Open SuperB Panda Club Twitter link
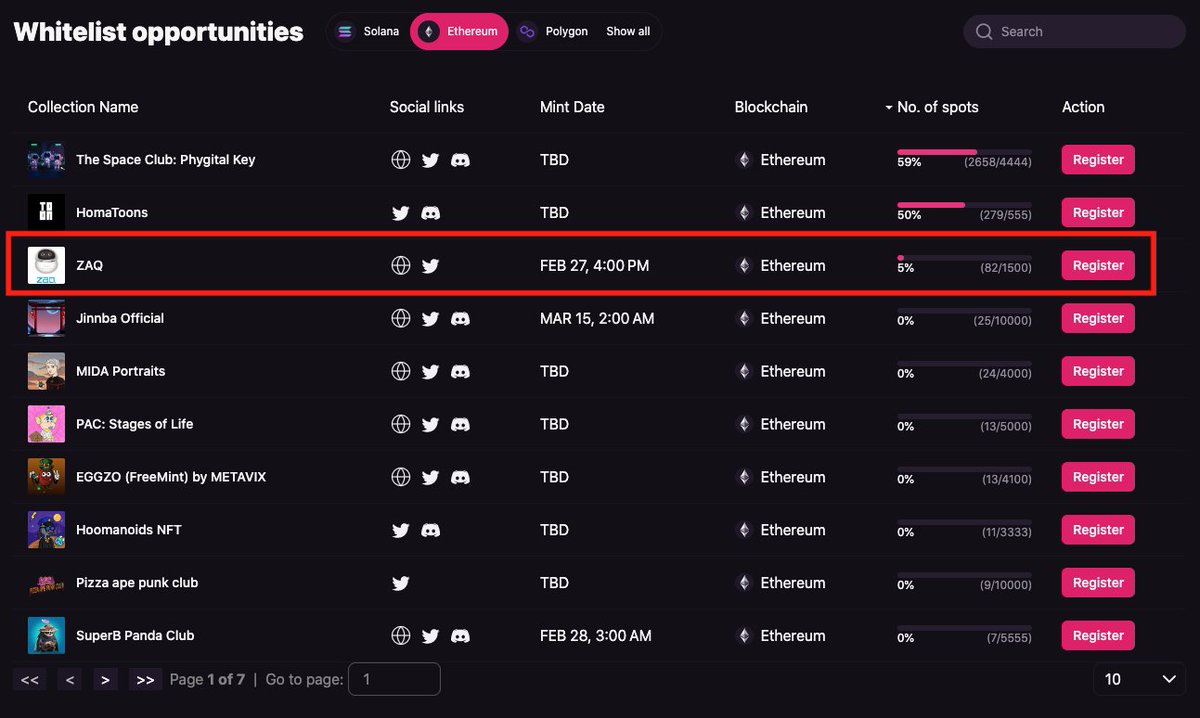The image size is (1200, 718). [431, 636]
